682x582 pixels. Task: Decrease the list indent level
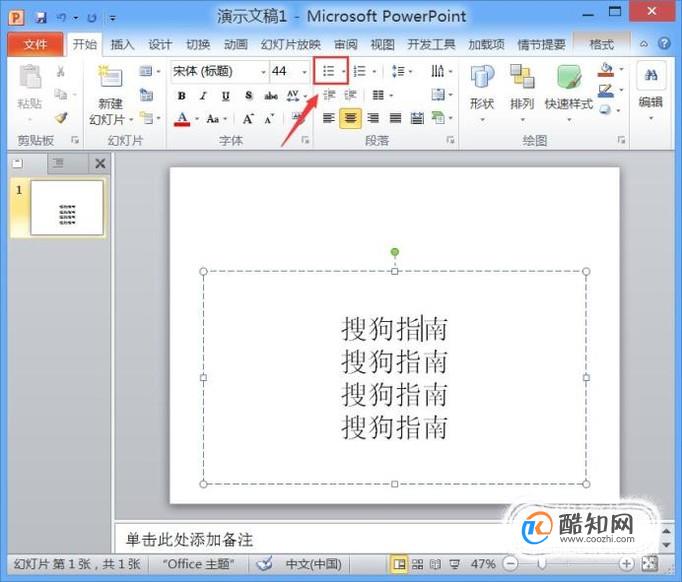coord(329,94)
